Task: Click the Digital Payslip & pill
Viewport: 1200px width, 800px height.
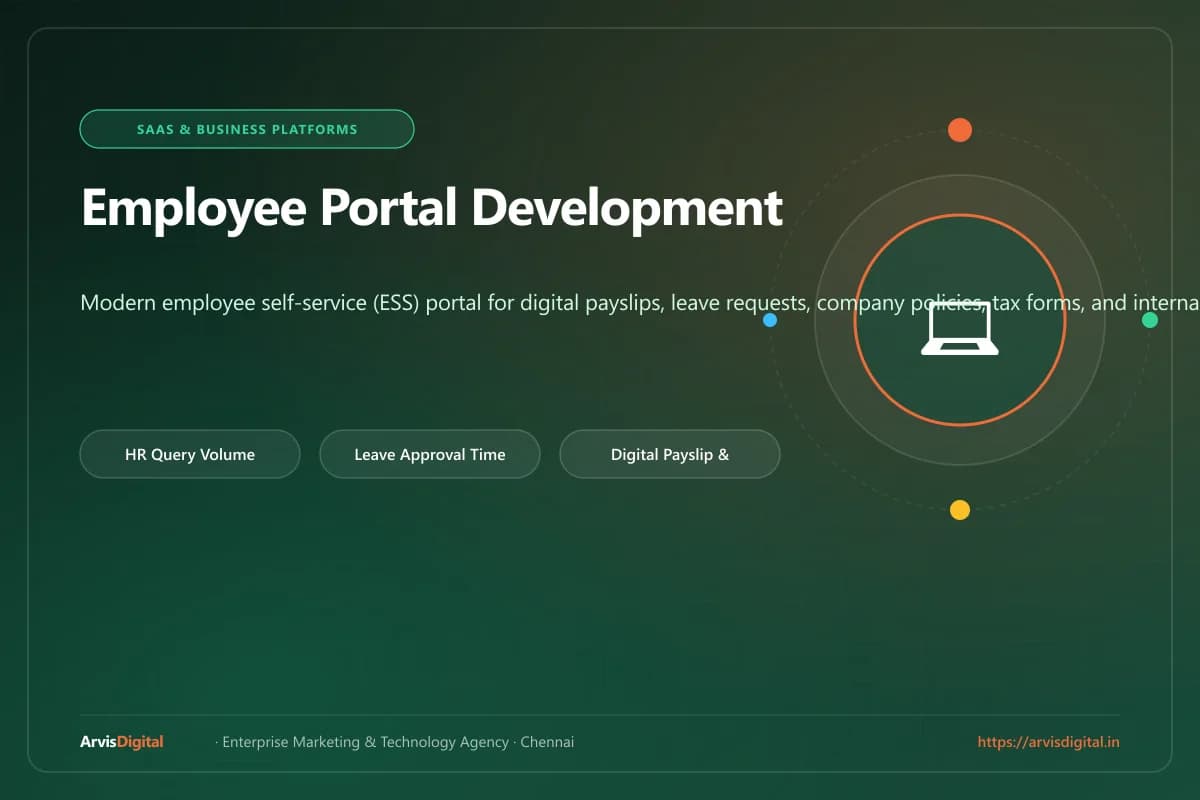Action: tap(670, 454)
